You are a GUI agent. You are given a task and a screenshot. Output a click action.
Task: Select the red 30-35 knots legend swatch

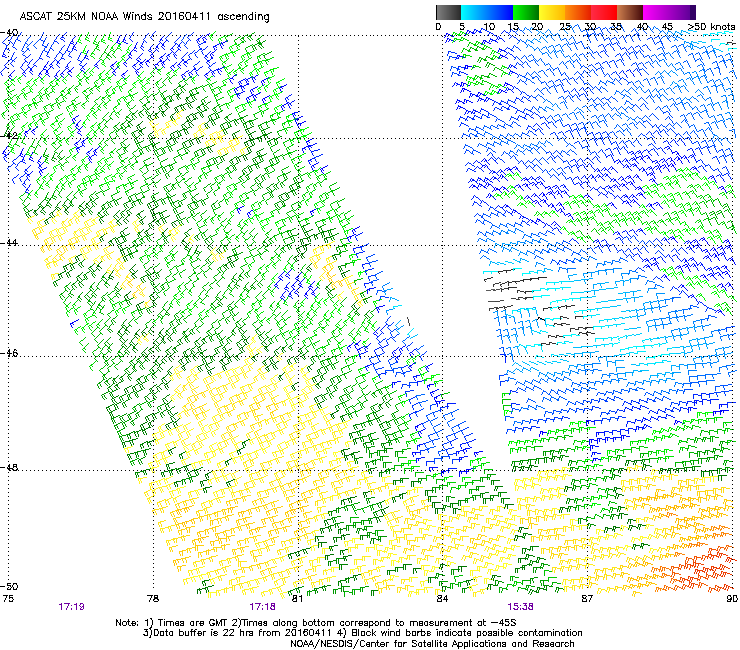pos(604,12)
